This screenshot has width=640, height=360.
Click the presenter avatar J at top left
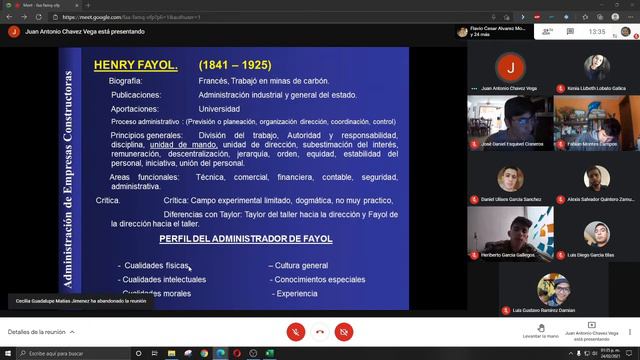pyautogui.click(x=14, y=32)
